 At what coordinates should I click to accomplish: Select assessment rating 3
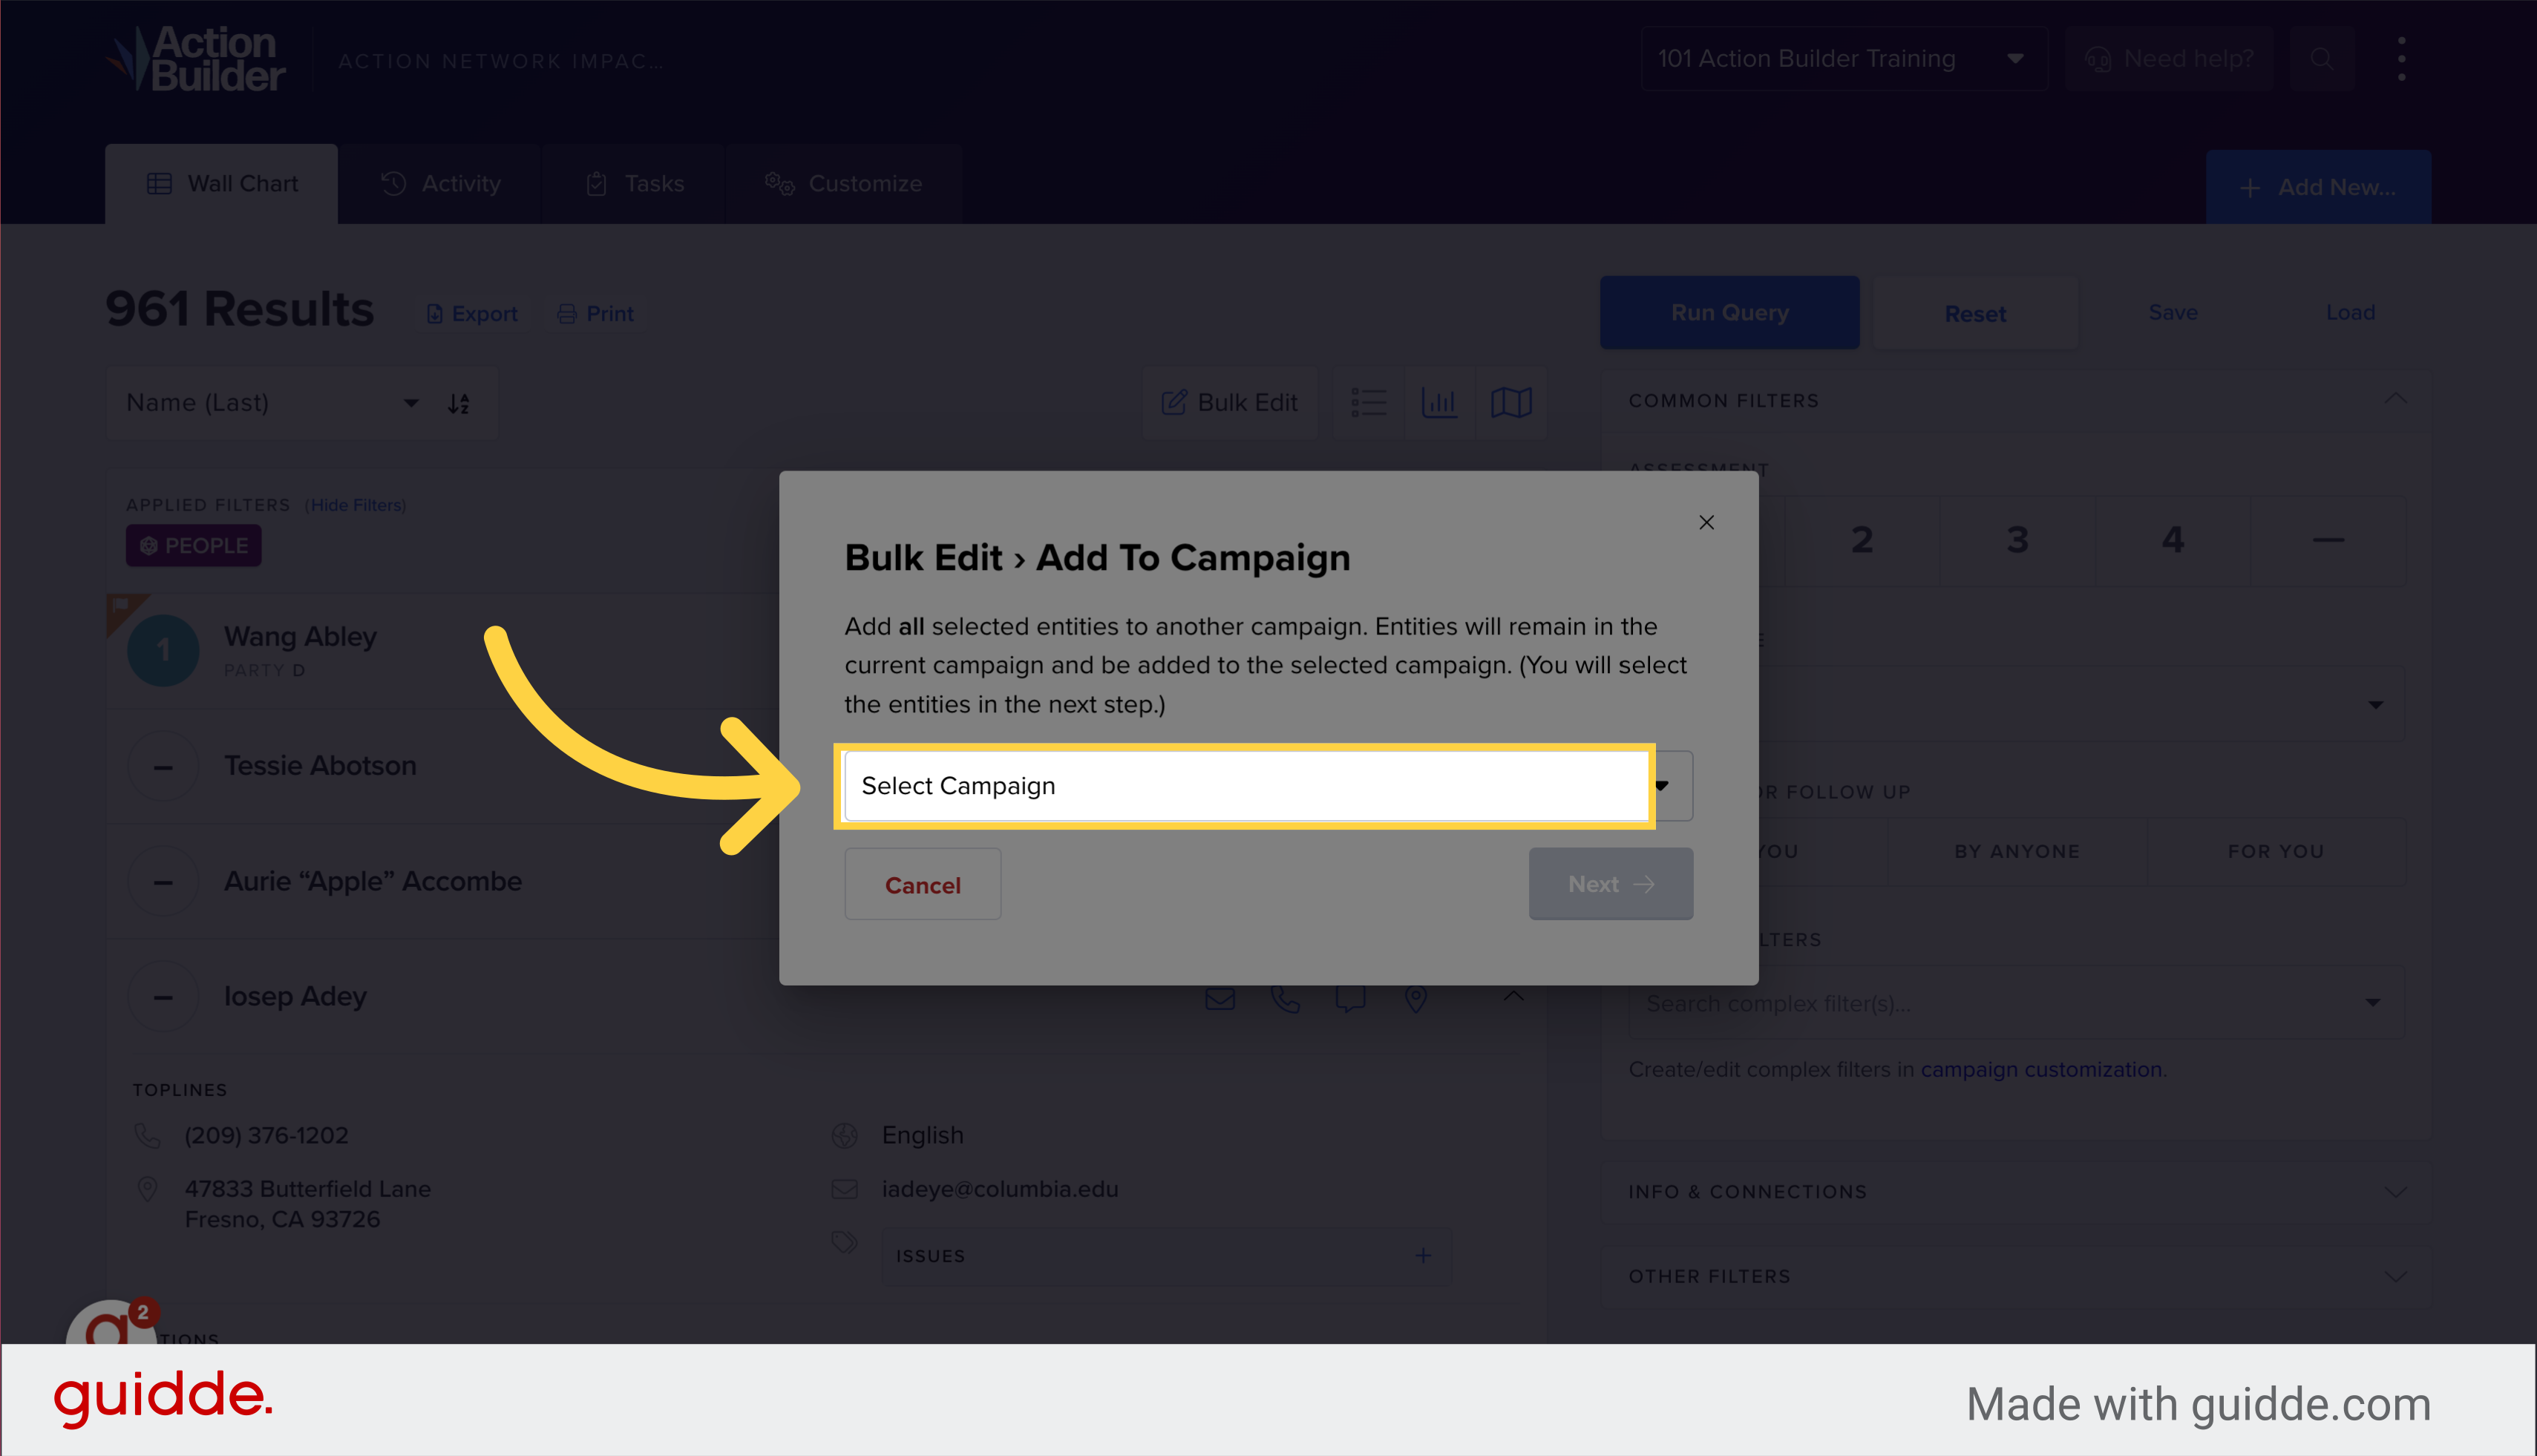click(x=2017, y=540)
